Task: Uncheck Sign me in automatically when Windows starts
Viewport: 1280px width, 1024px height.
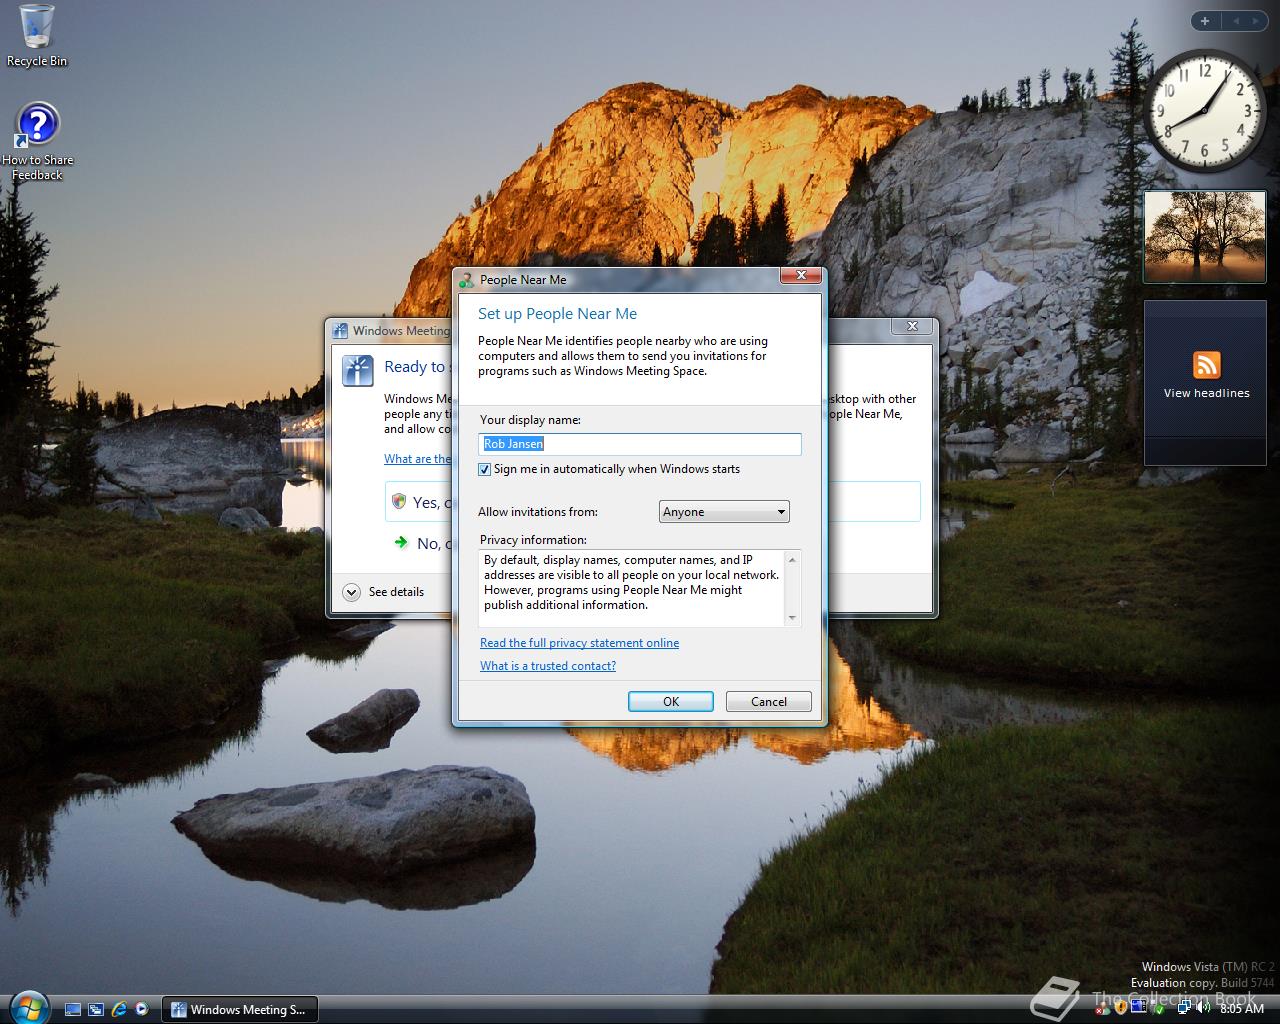Action: 485,469
